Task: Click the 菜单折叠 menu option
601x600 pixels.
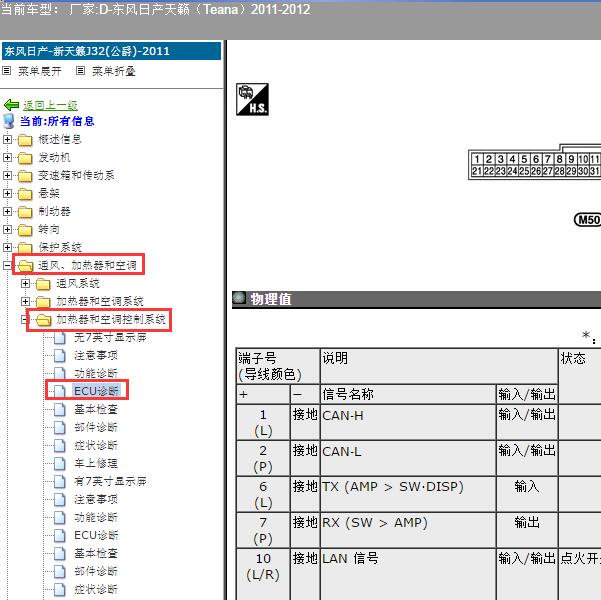Action: pos(114,71)
